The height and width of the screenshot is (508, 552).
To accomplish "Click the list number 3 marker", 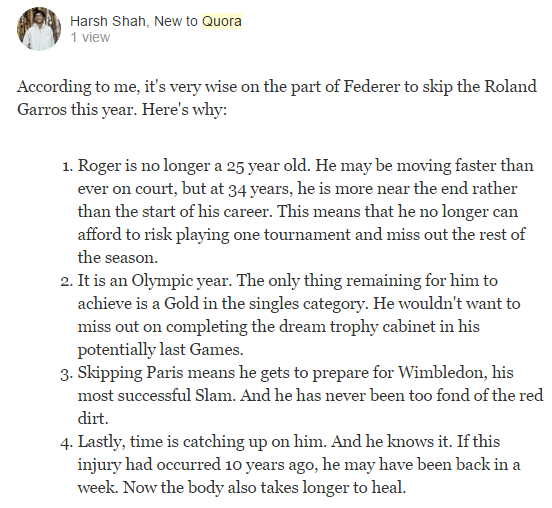I will (x=67, y=374).
